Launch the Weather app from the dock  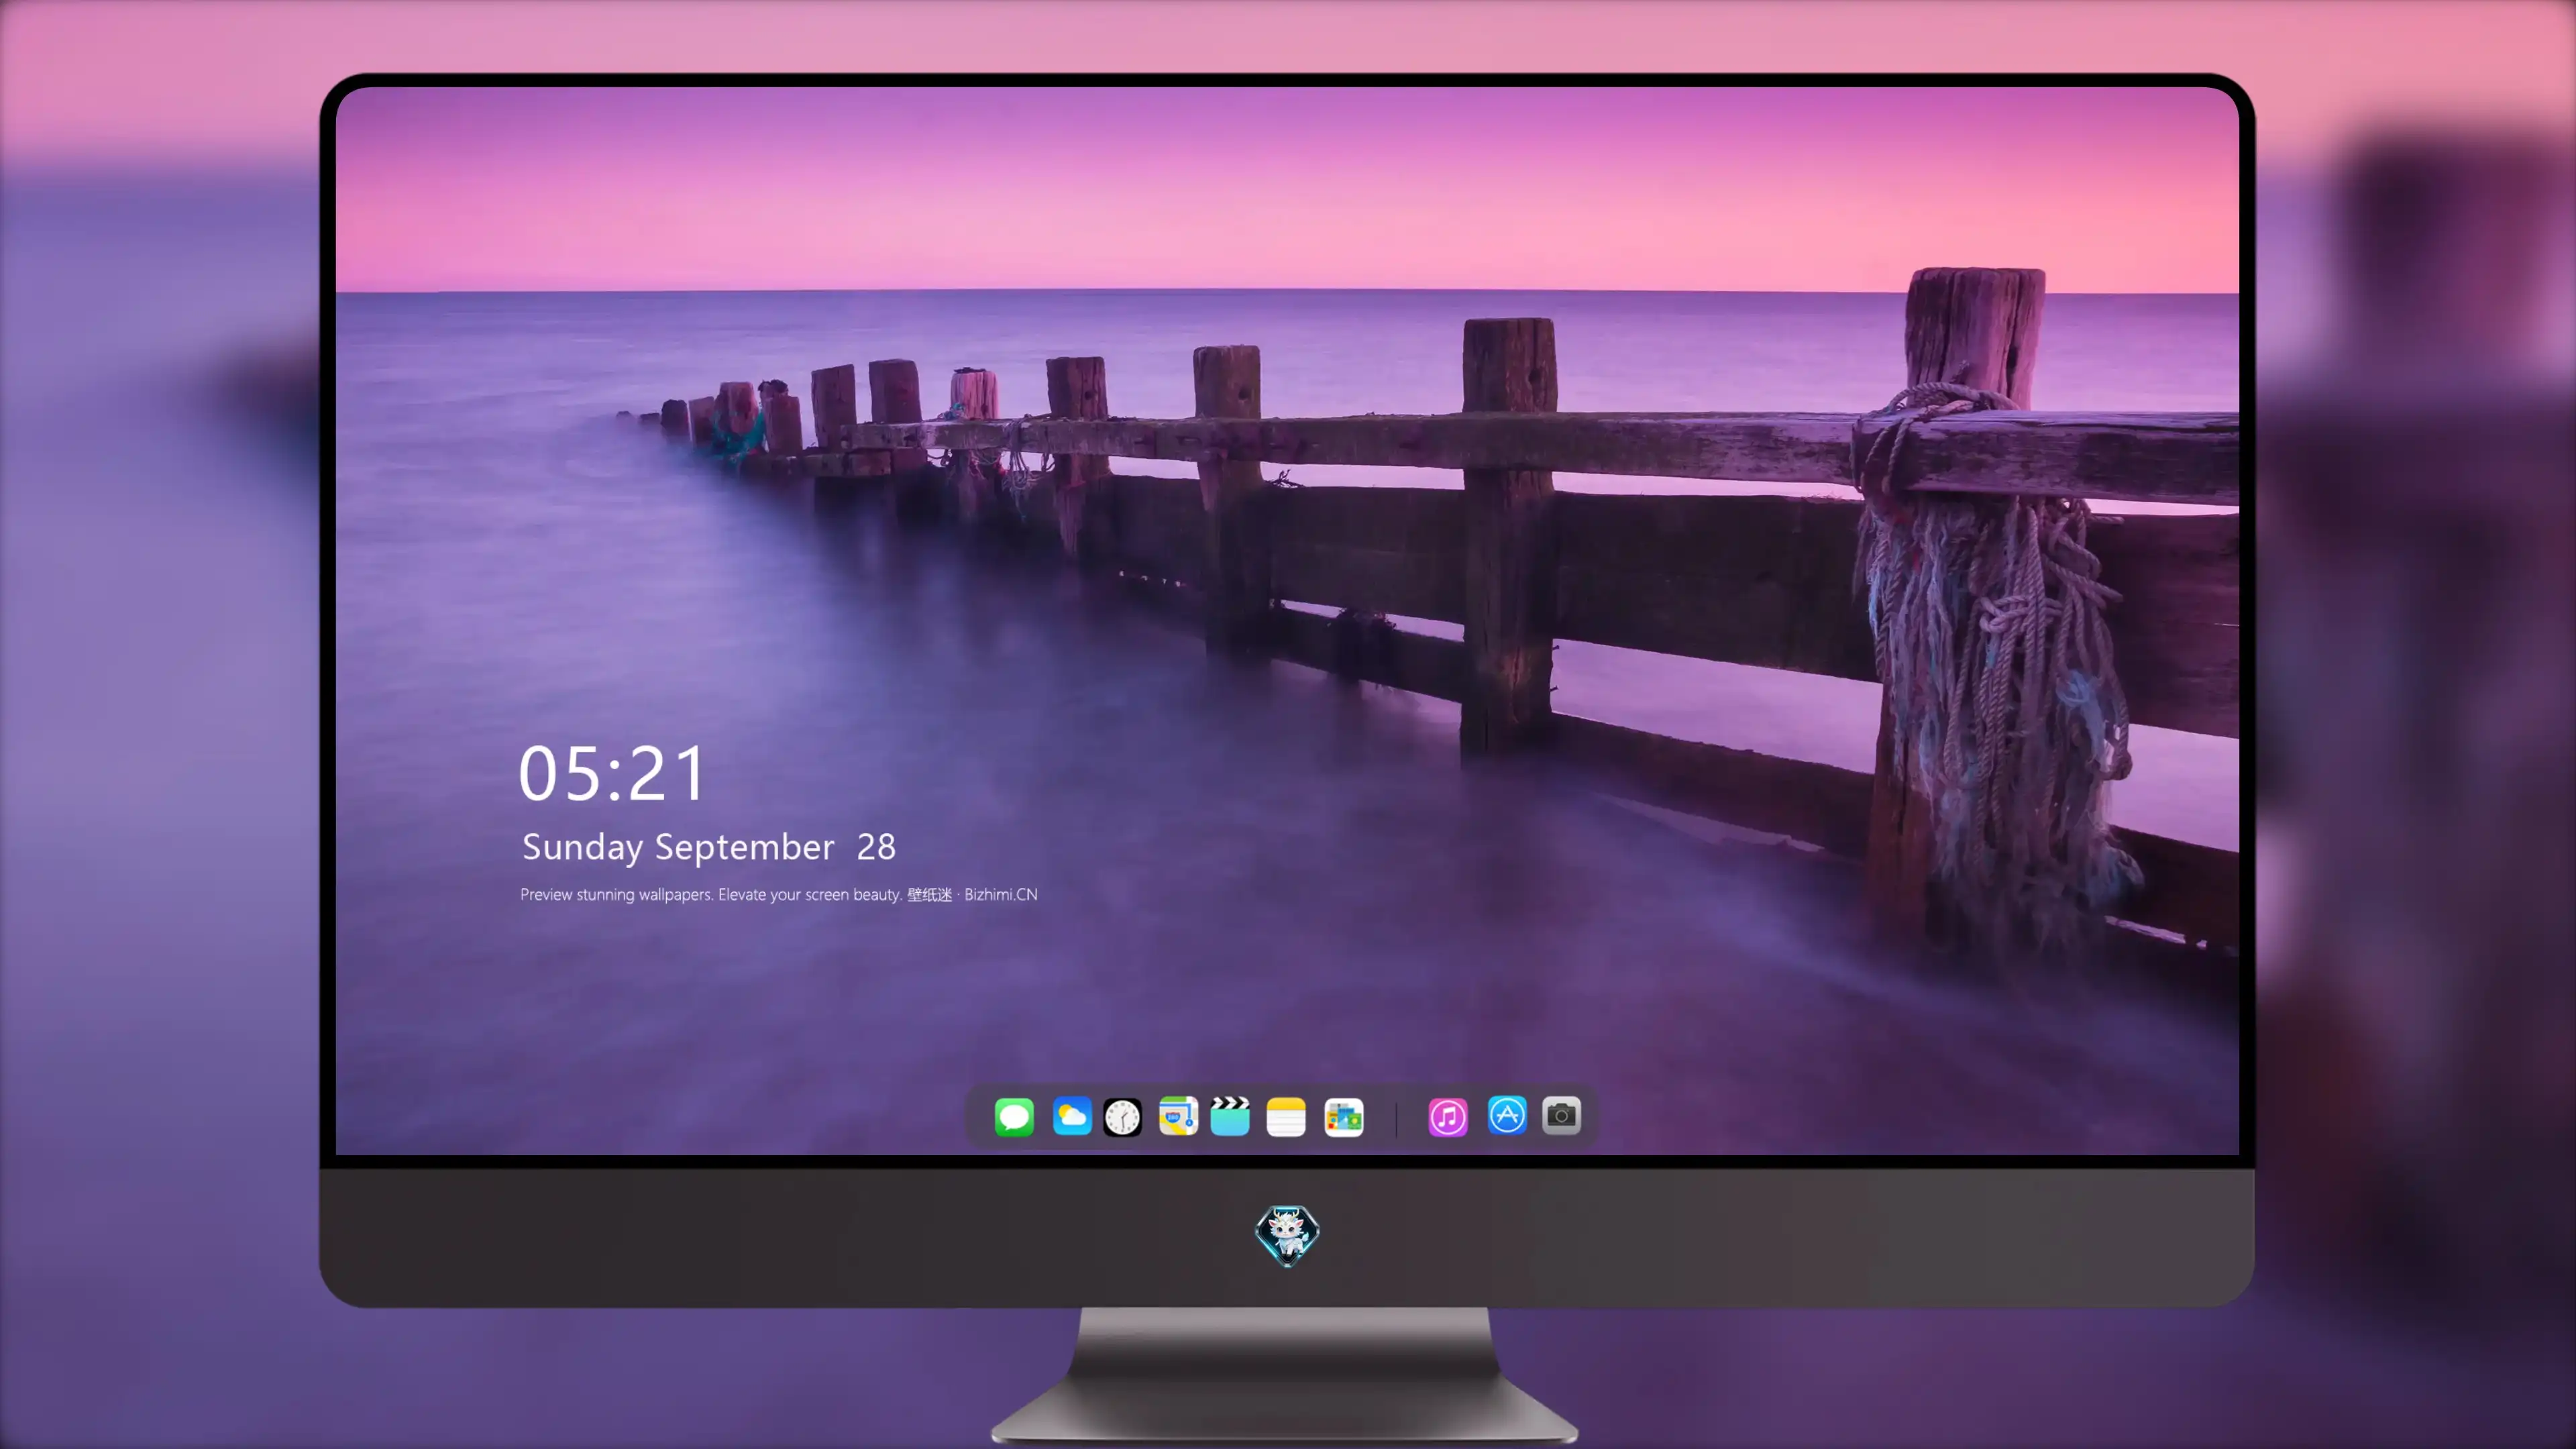(1072, 1116)
